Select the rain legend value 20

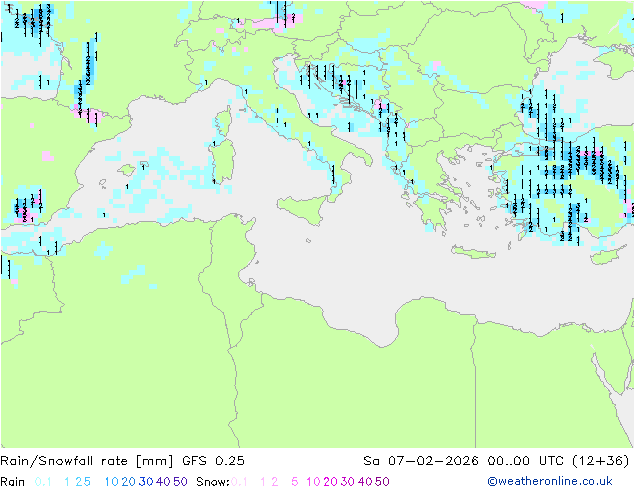point(128,482)
